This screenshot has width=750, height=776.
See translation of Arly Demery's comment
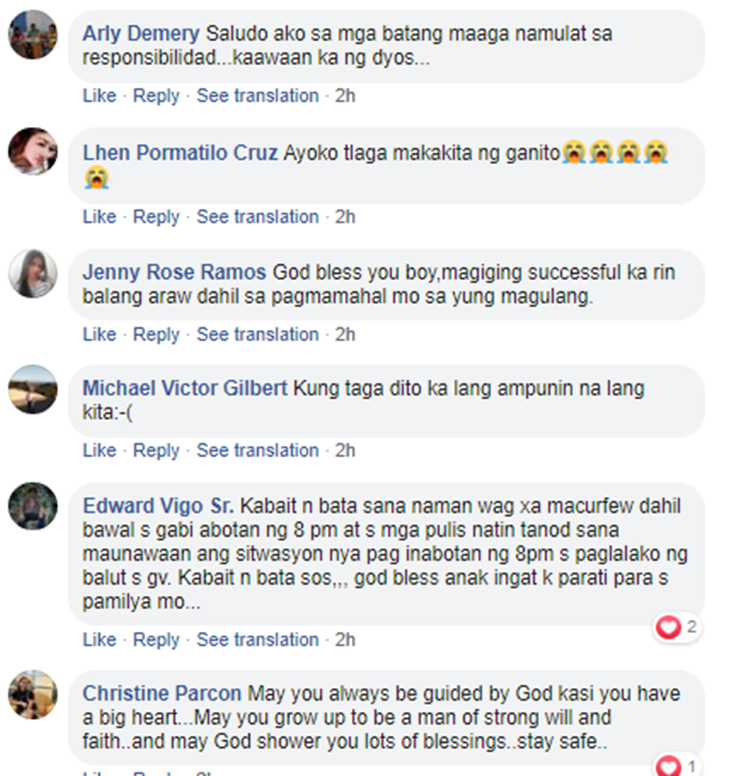pos(257,96)
